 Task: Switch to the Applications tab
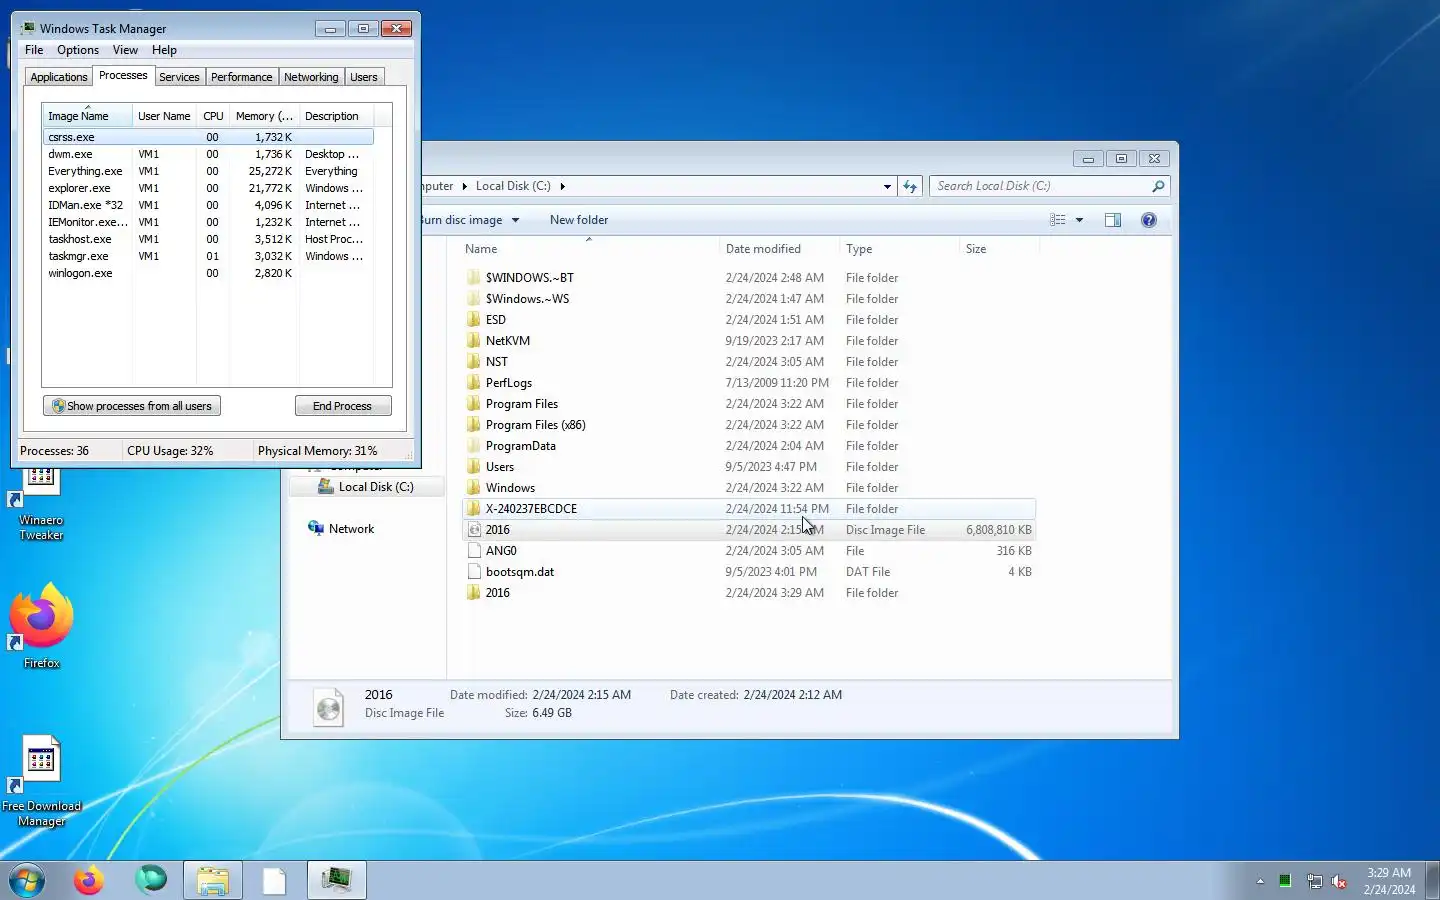[59, 77]
